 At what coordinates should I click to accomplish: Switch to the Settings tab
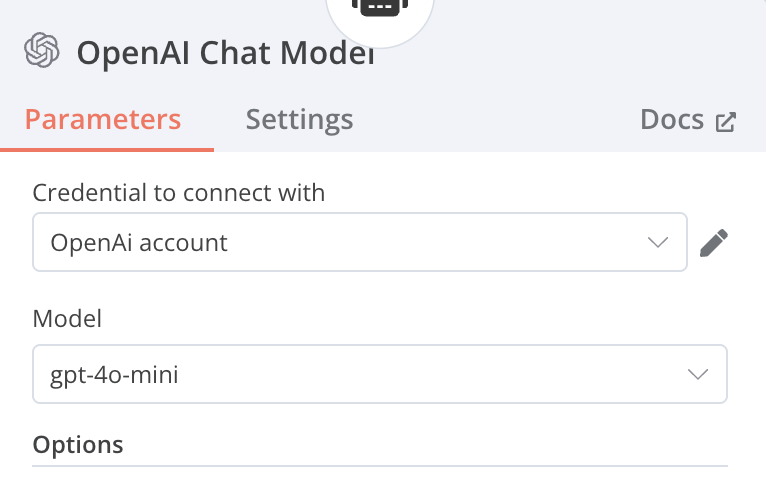click(299, 120)
